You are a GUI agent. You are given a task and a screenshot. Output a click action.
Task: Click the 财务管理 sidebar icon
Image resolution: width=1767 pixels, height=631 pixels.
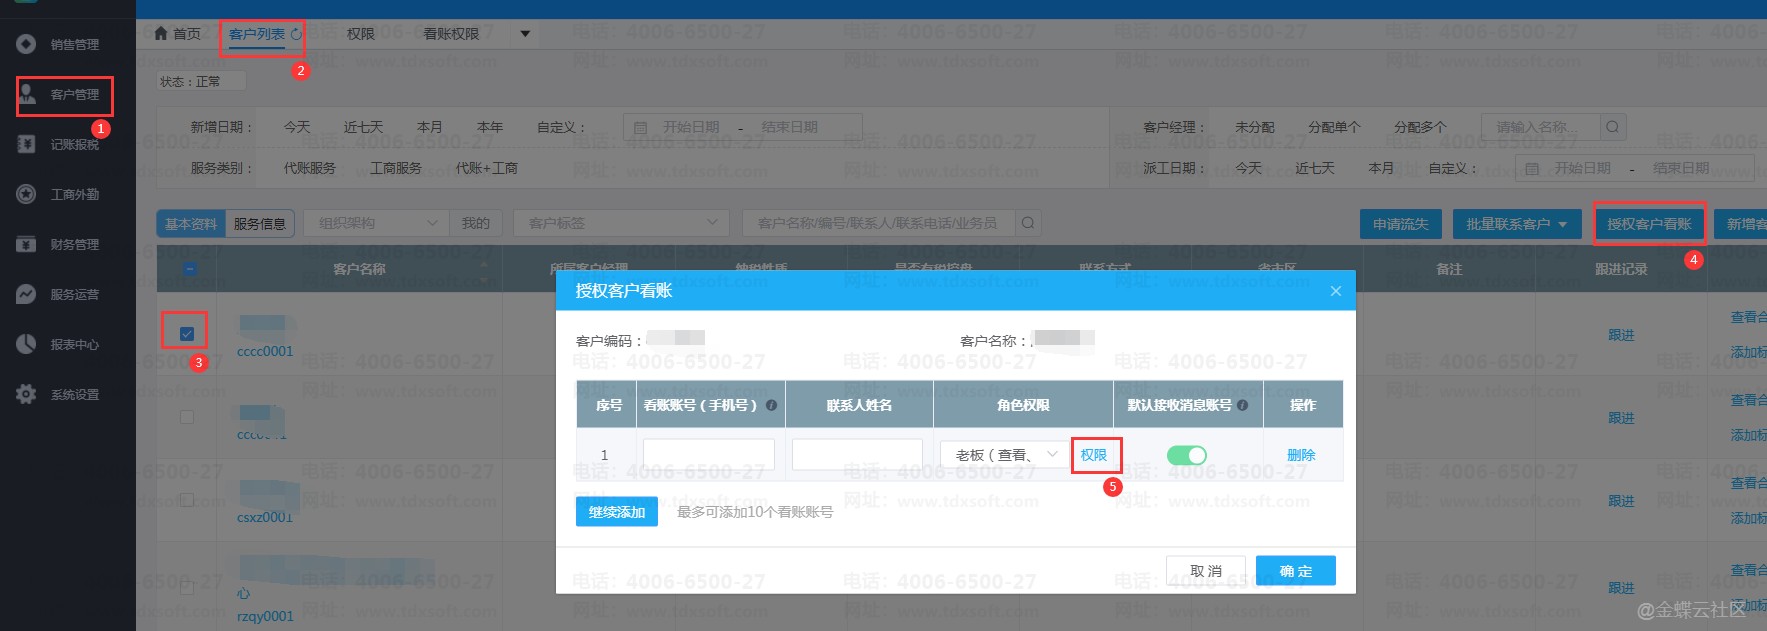click(27, 244)
